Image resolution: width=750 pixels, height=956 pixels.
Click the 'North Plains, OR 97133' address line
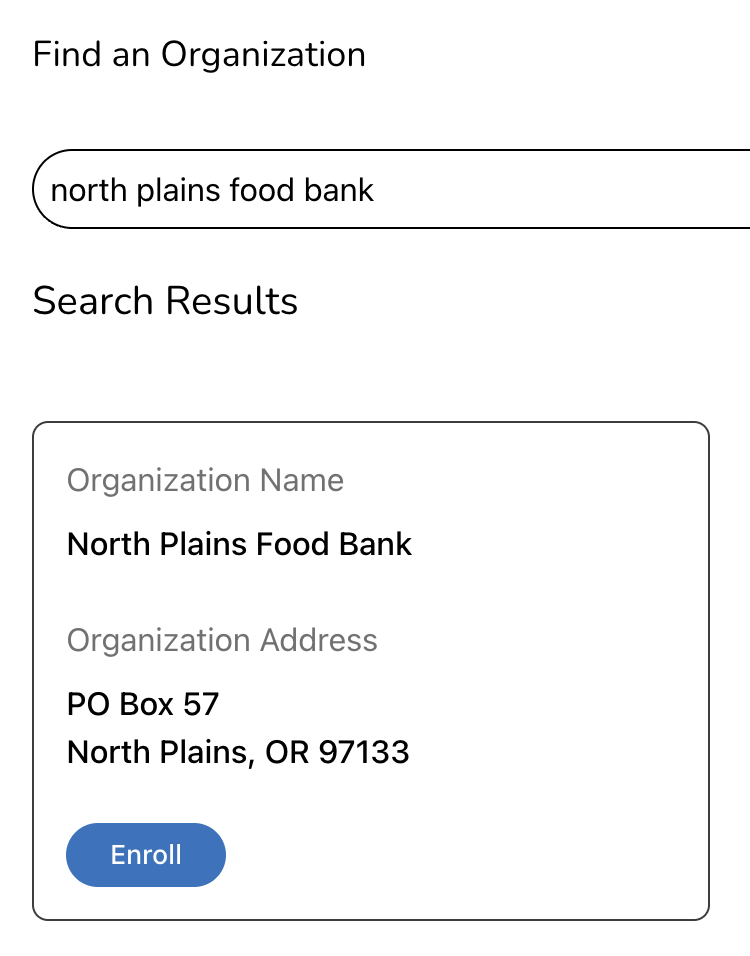[238, 752]
